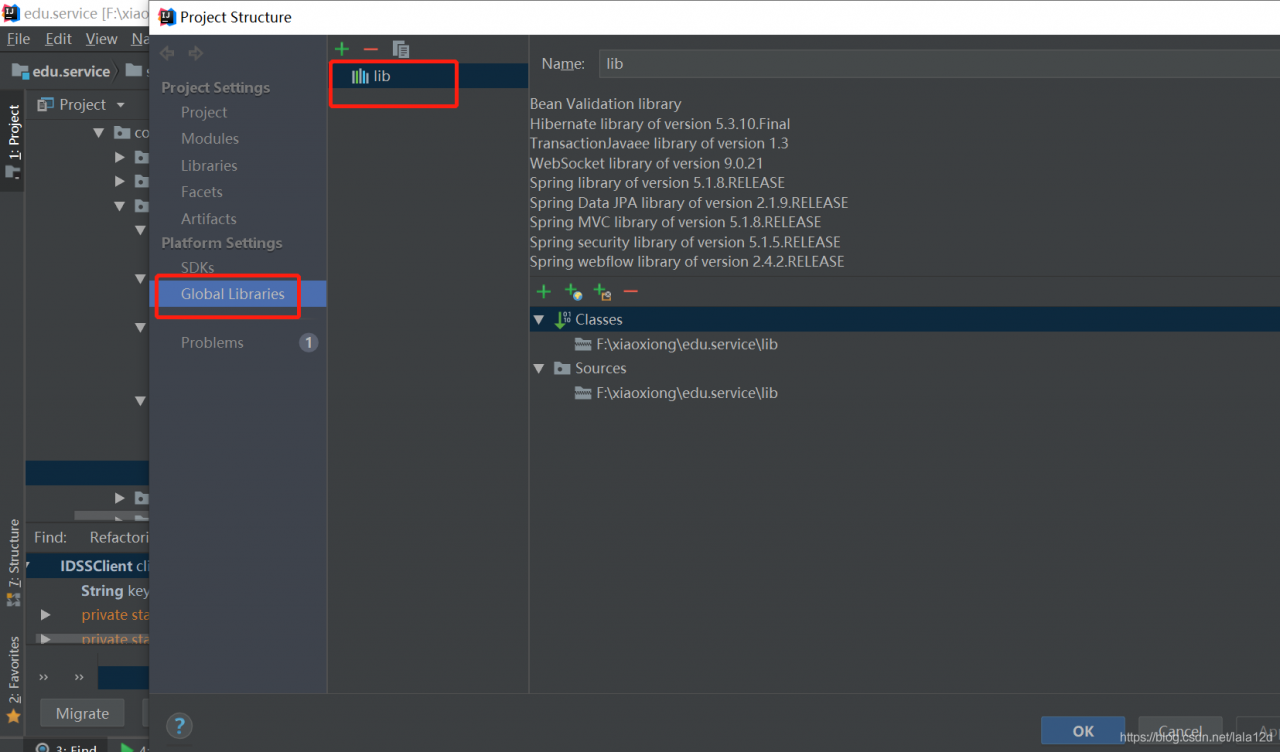
Task: Click the Favorites star icon in IDE sidebar
Action: tap(13, 716)
